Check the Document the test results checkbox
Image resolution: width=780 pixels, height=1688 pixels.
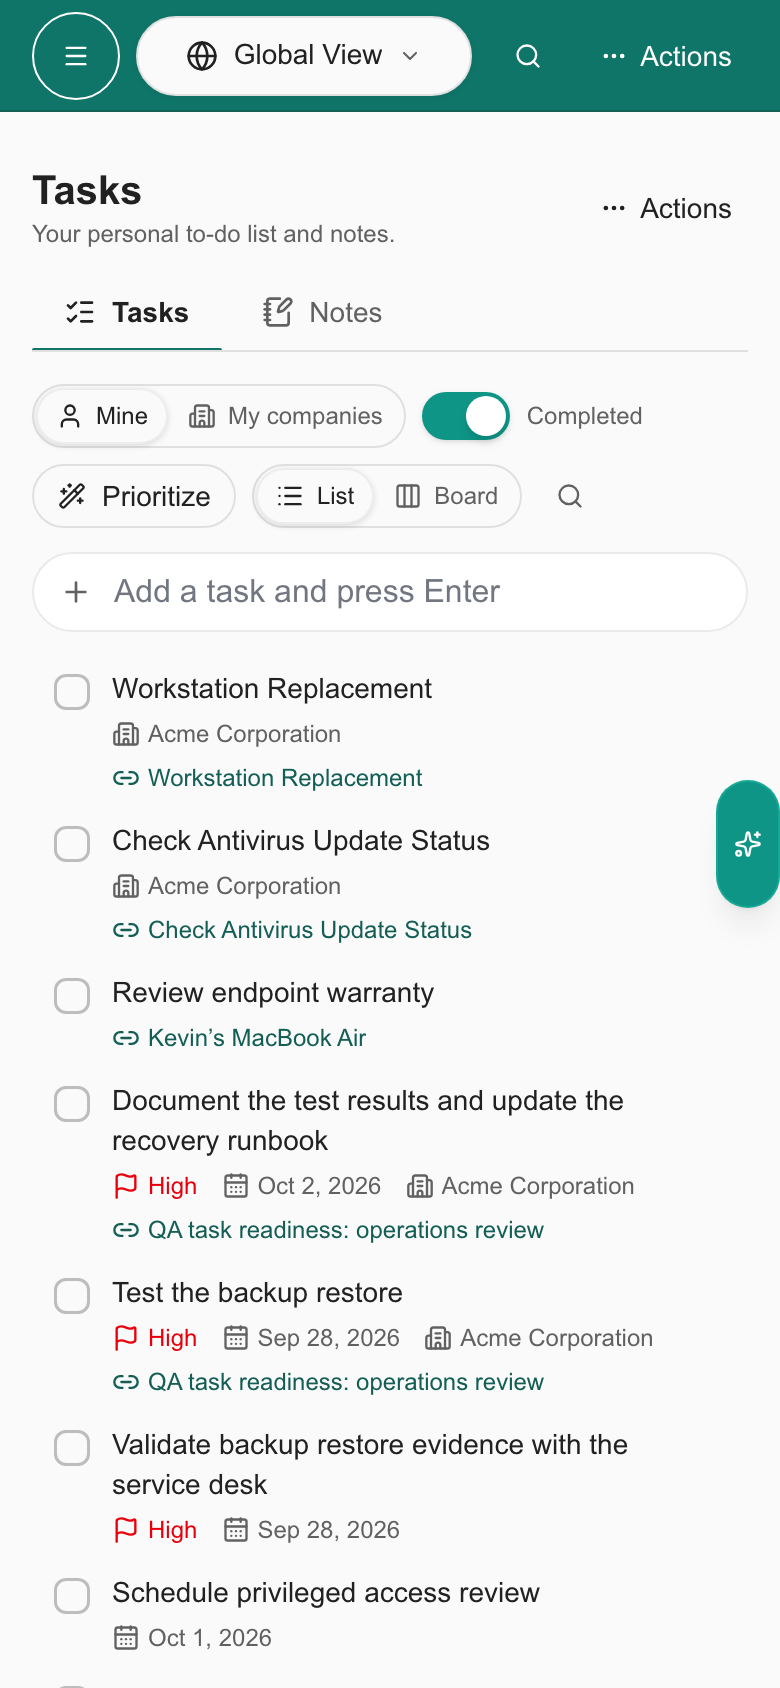tap(72, 1103)
